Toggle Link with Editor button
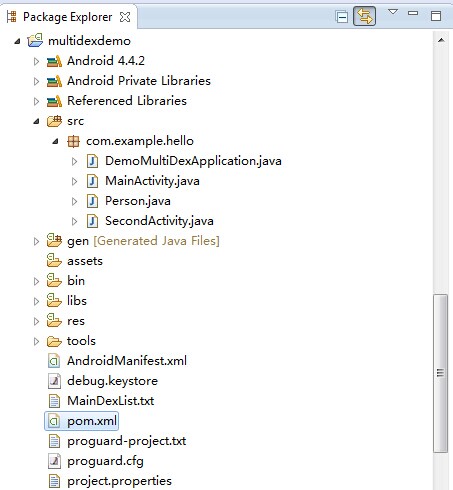The image size is (453, 490). [364, 16]
